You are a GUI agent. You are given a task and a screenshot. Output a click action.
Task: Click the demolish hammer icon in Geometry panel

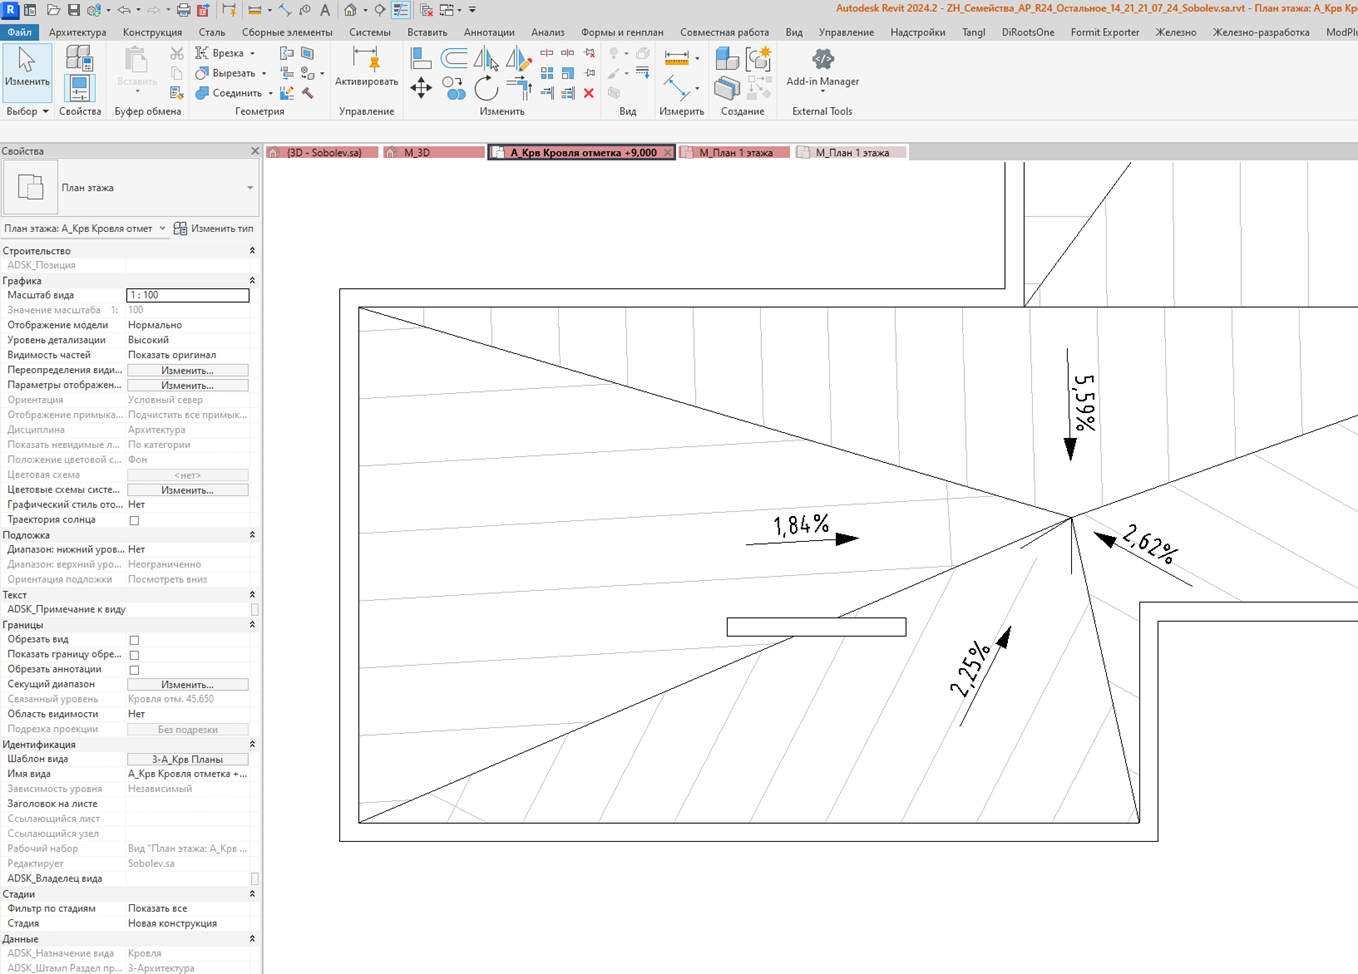tap(308, 93)
